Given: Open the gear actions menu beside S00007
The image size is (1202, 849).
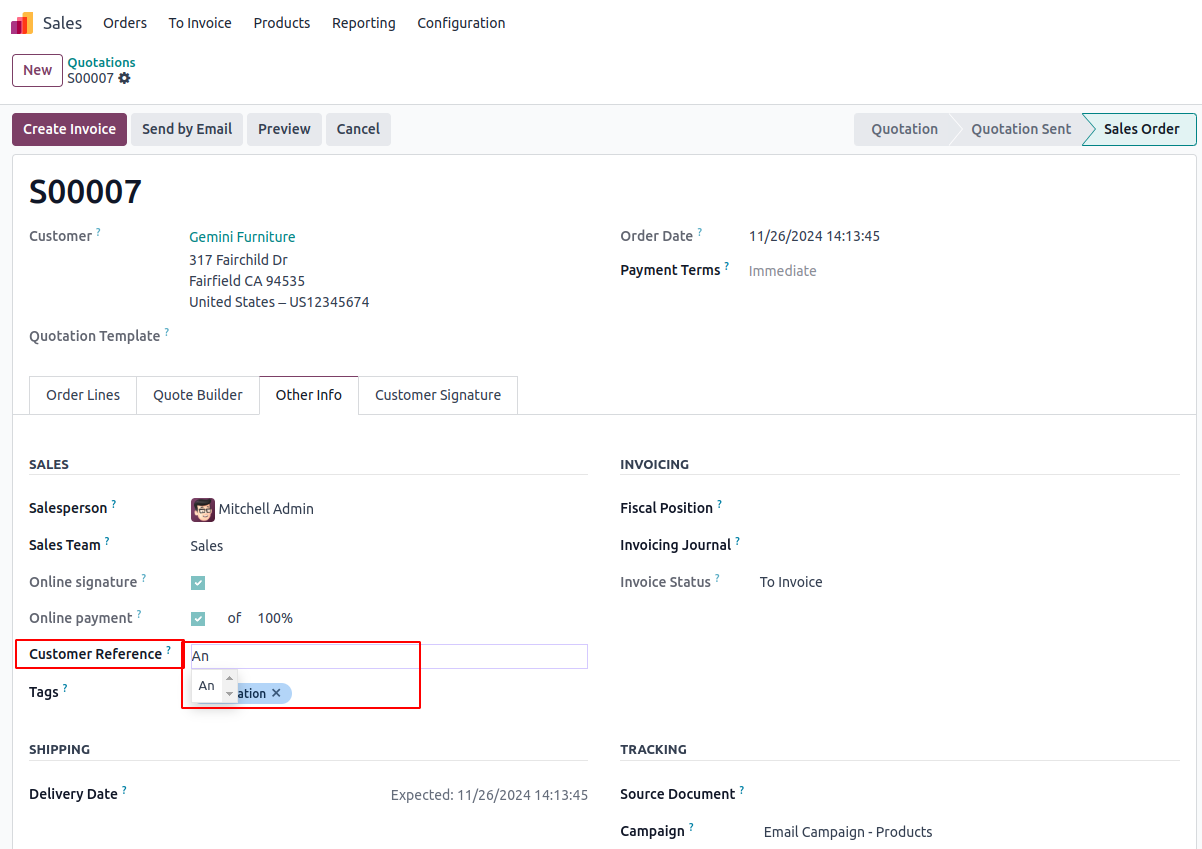Looking at the screenshot, I should (125, 78).
